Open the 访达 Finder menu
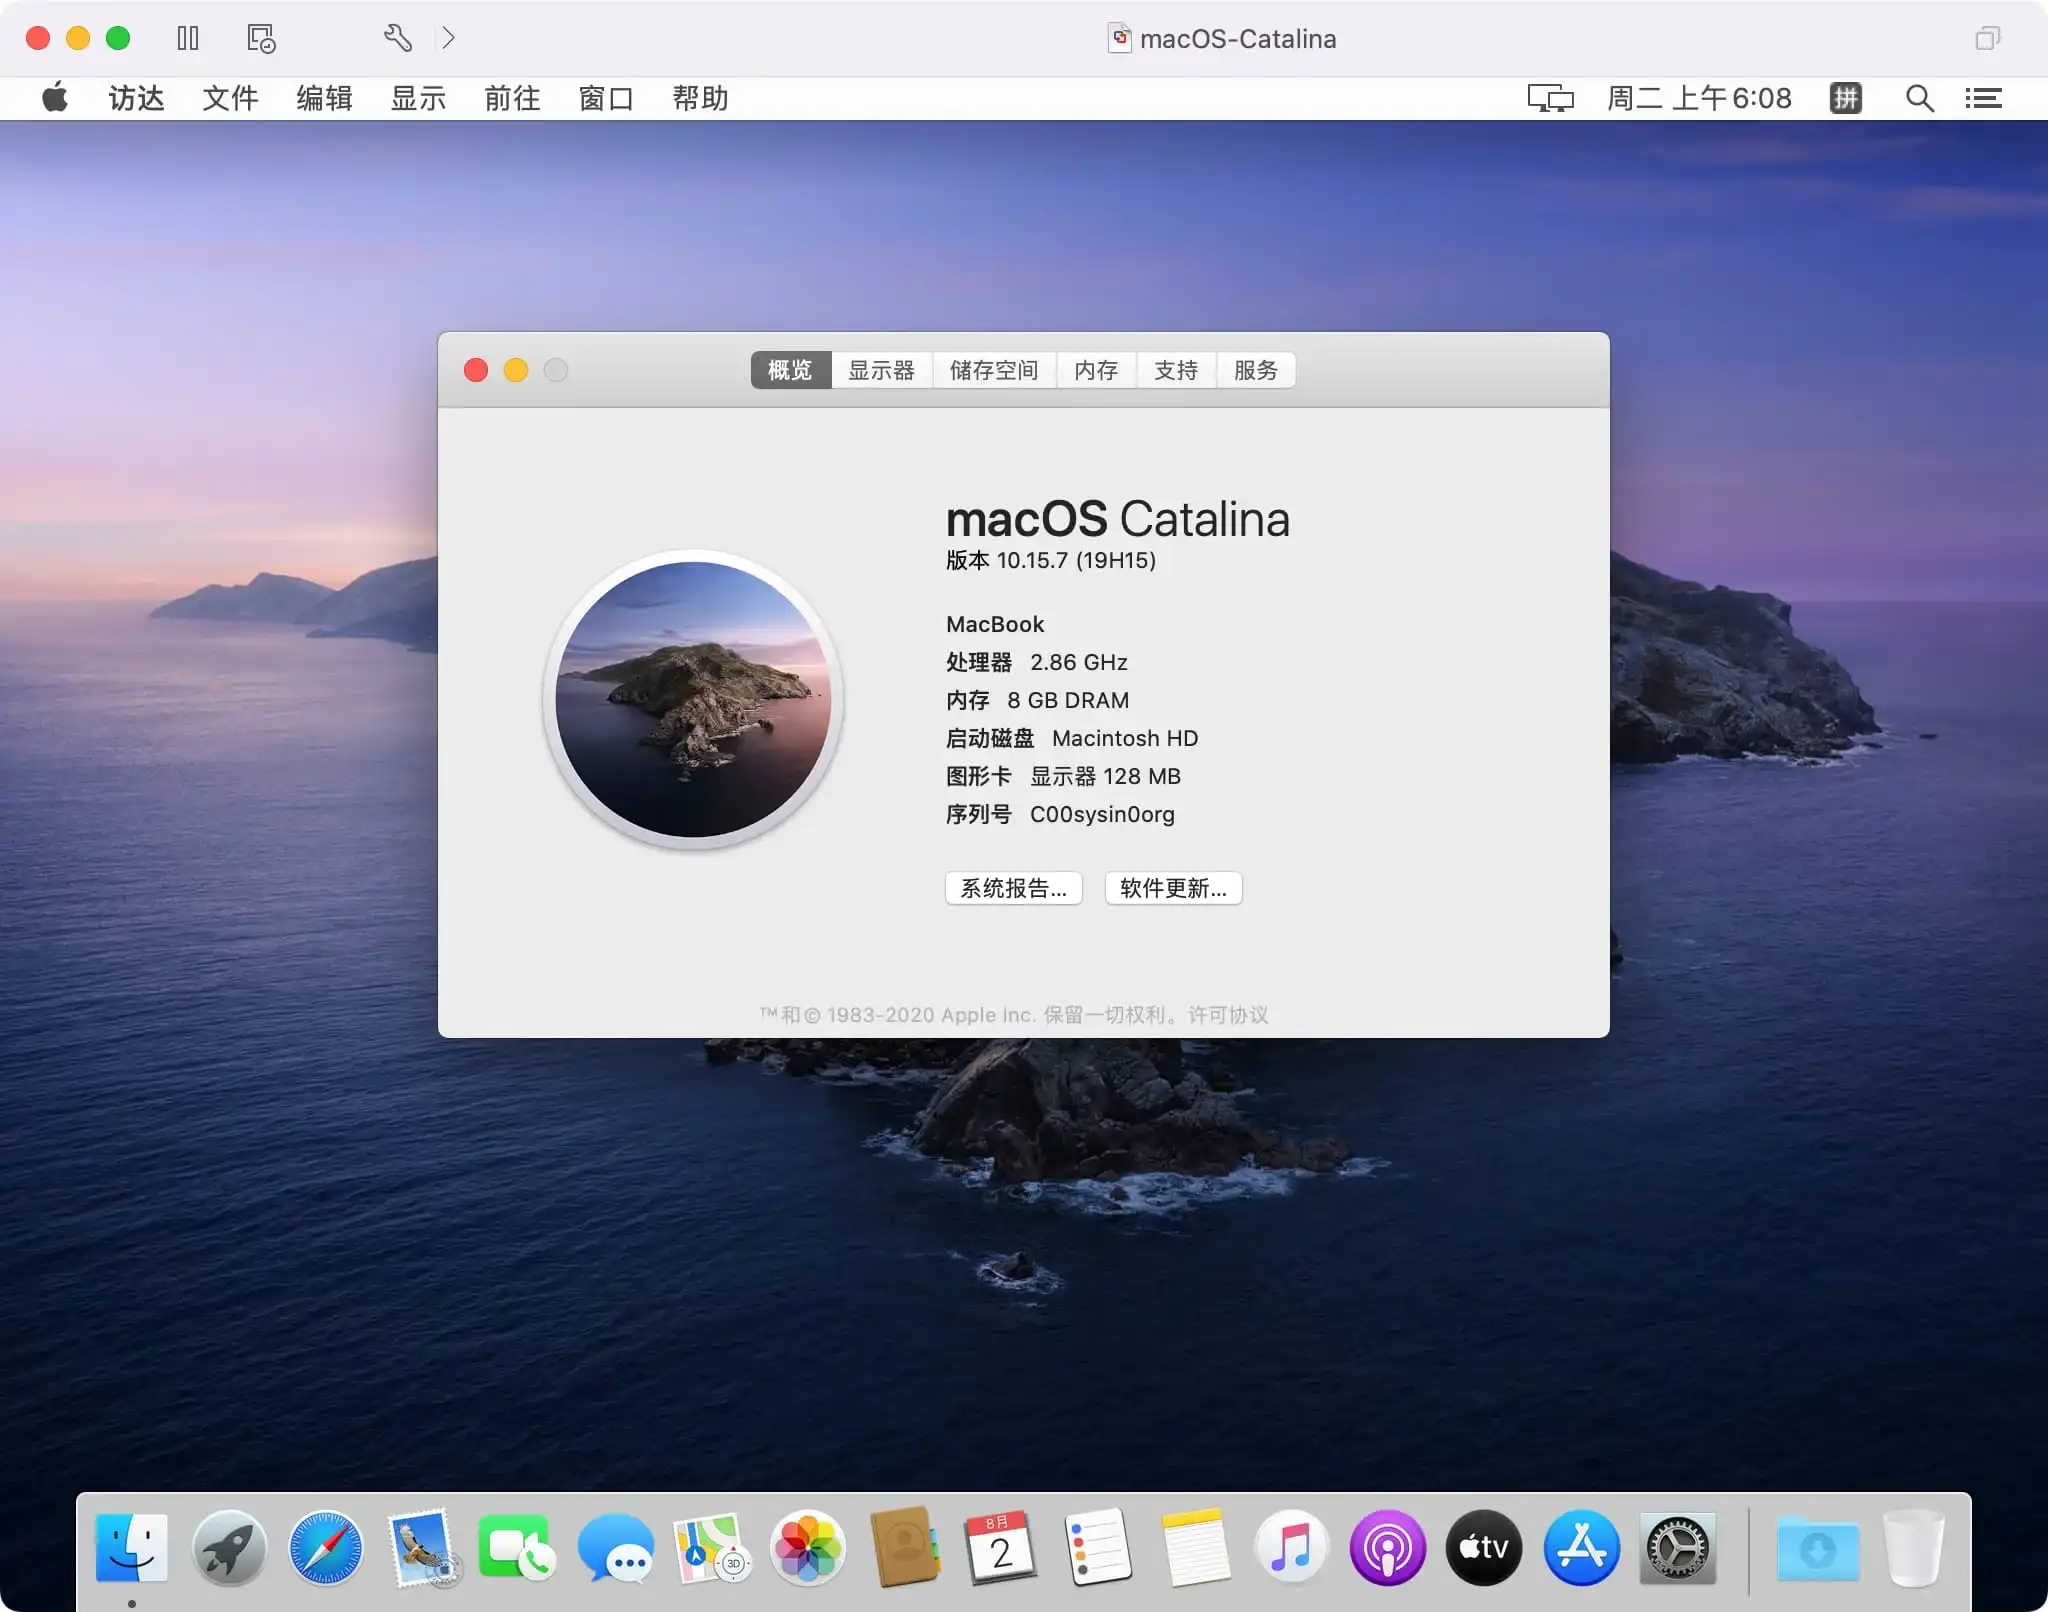Screen dimensions: 2048x1612 click(136, 98)
